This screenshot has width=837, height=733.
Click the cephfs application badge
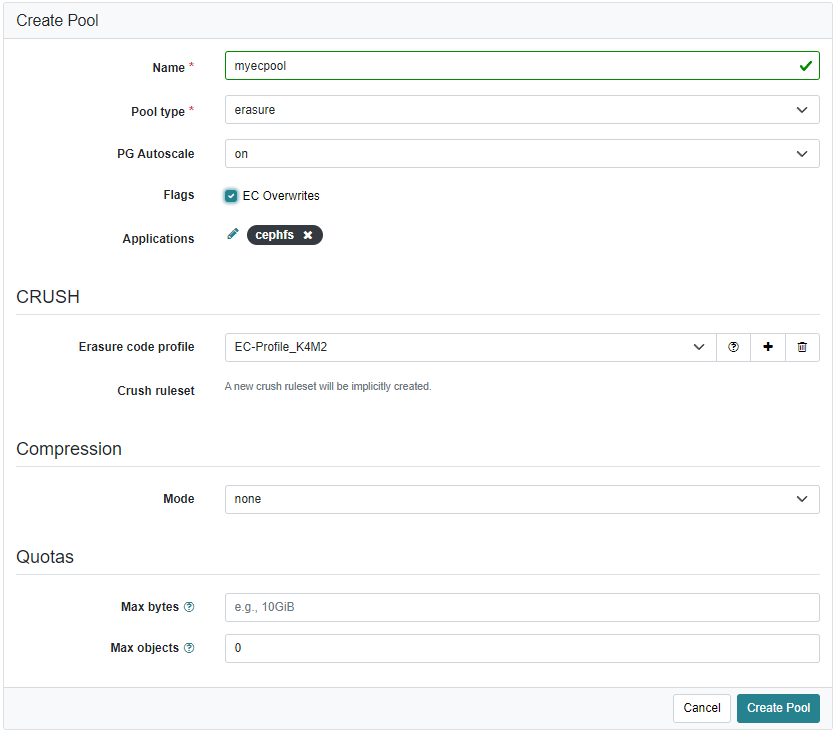pyautogui.click(x=274, y=235)
